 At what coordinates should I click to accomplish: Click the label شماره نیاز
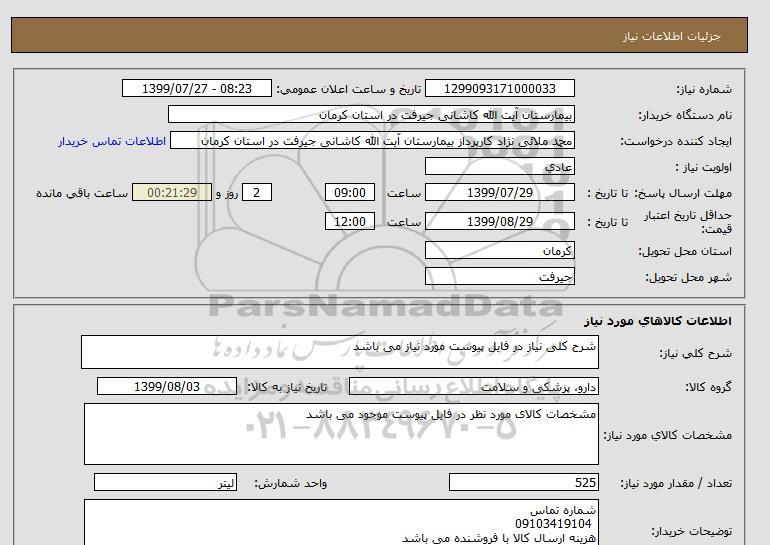tap(704, 89)
